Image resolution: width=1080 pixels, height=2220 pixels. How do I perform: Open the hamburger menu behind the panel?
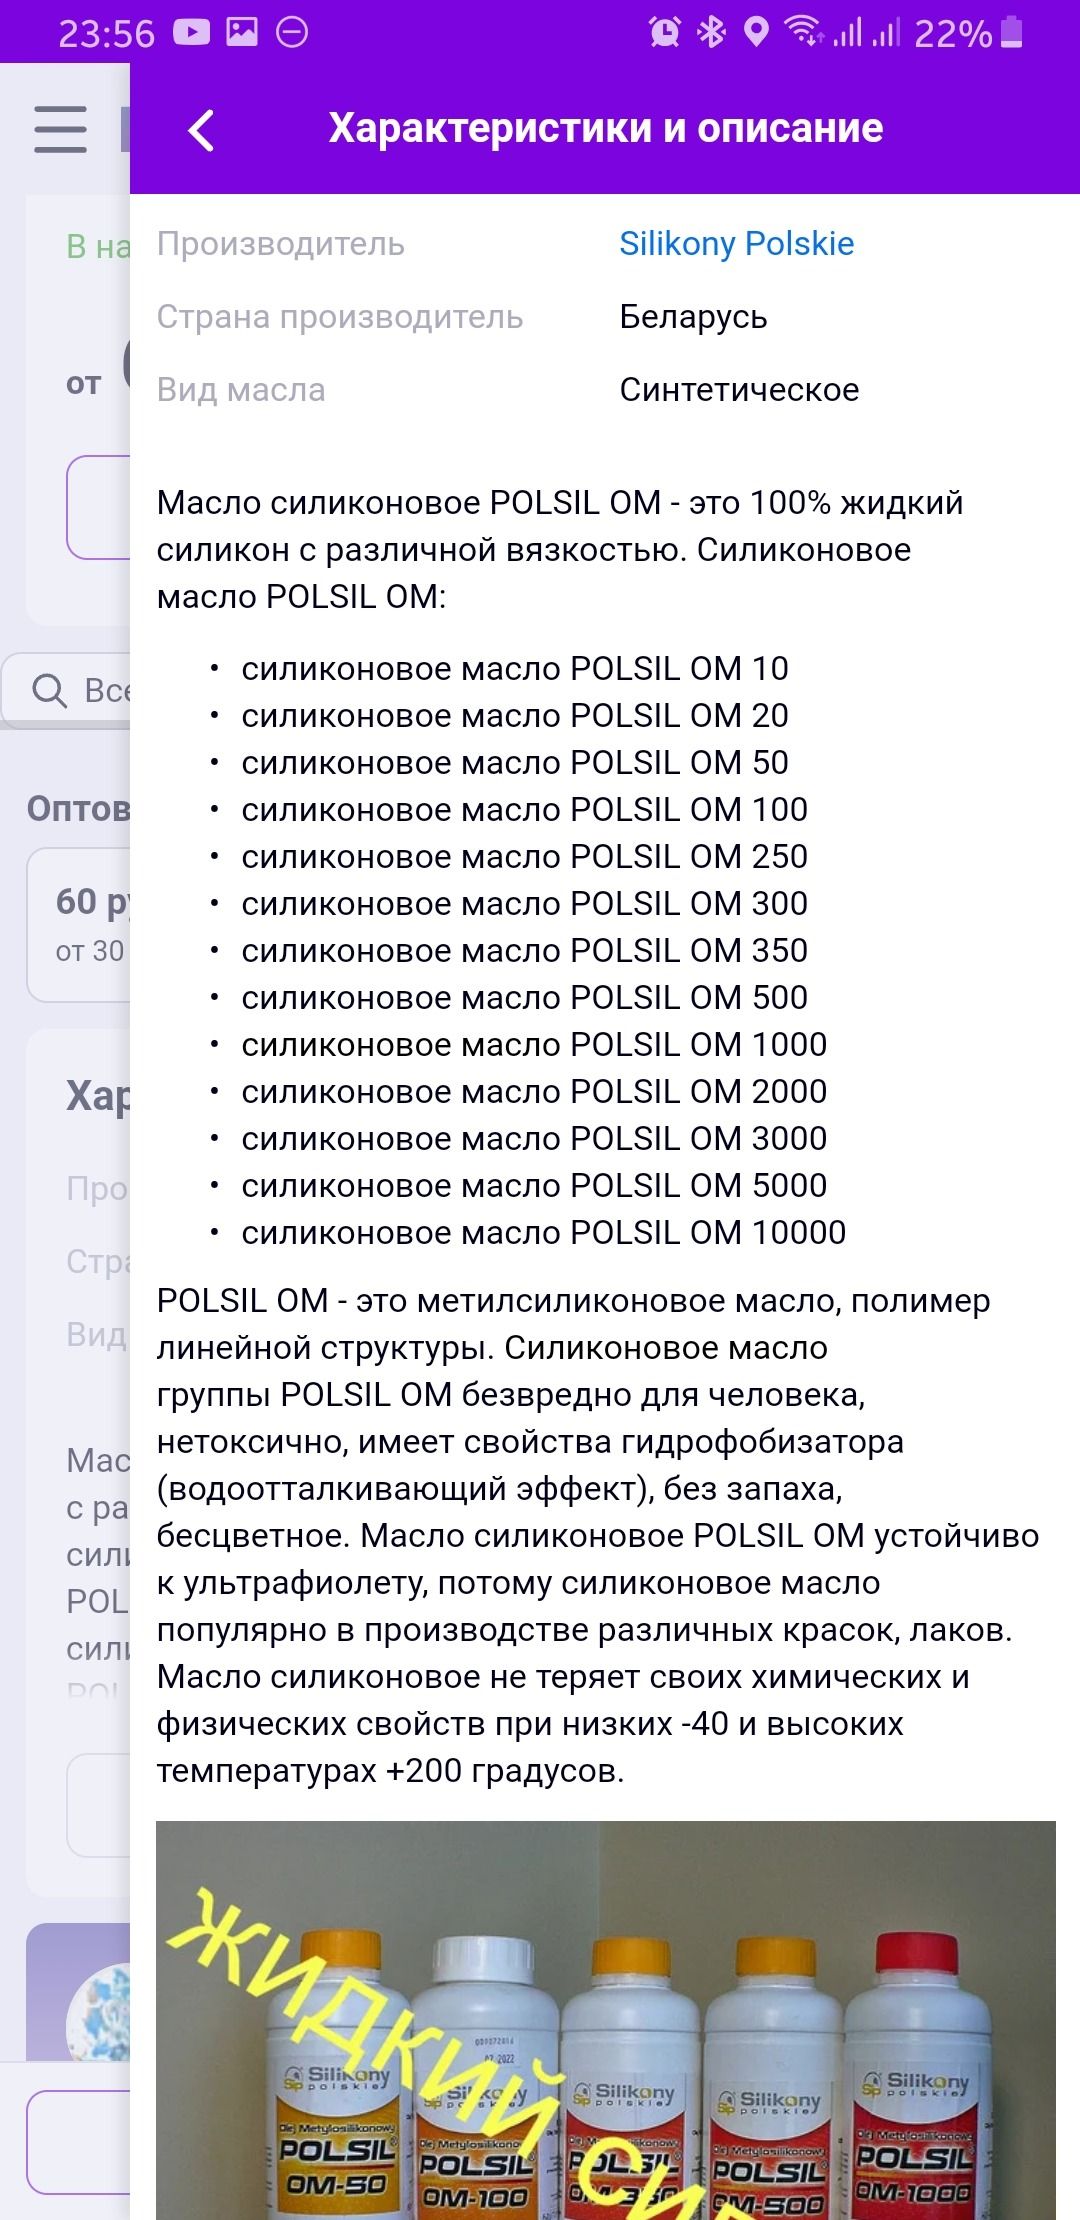(x=60, y=129)
